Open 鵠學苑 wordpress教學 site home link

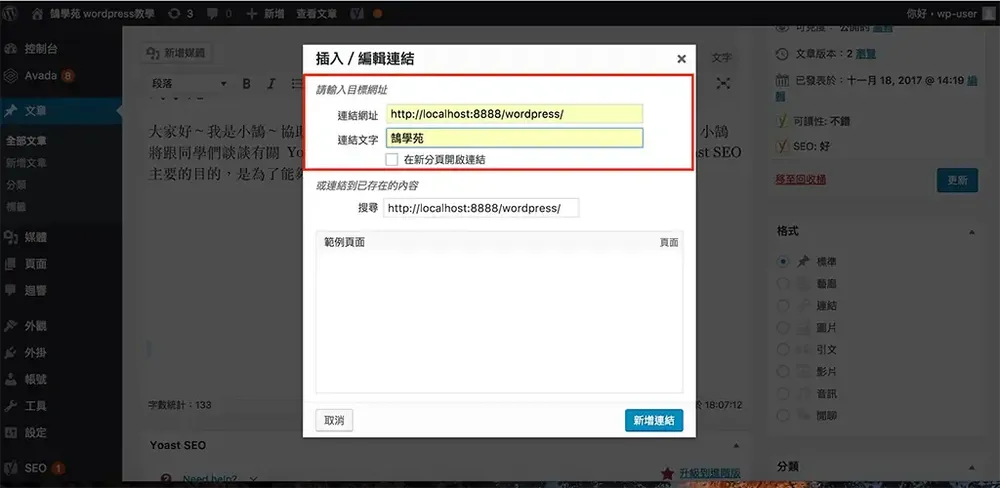(93, 13)
